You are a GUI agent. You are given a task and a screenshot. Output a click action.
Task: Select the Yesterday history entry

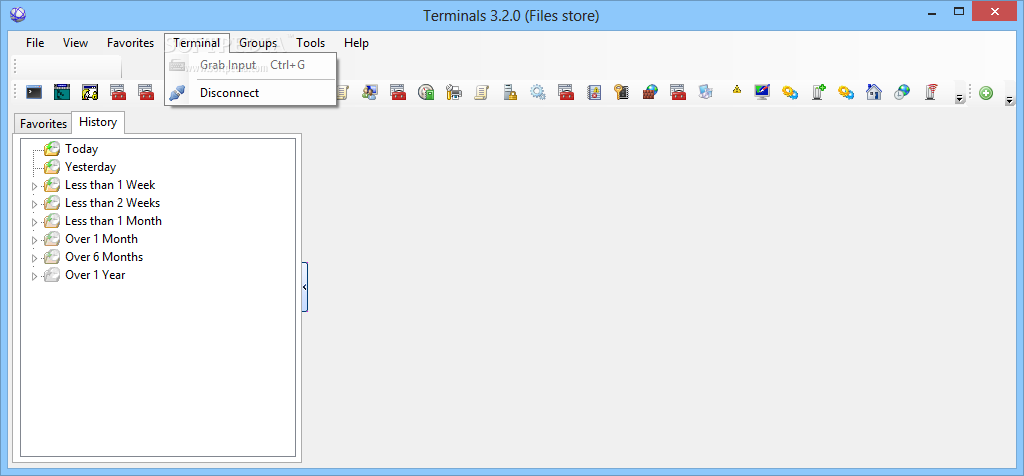coord(91,167)
